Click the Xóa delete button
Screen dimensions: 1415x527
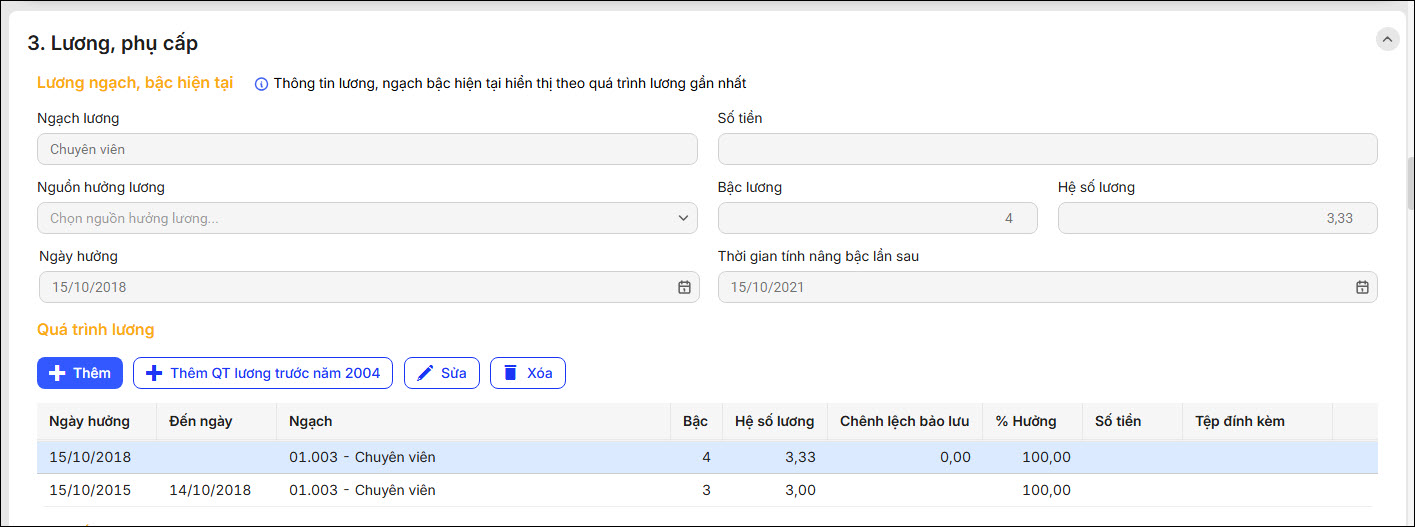click(x=527, y=373)
